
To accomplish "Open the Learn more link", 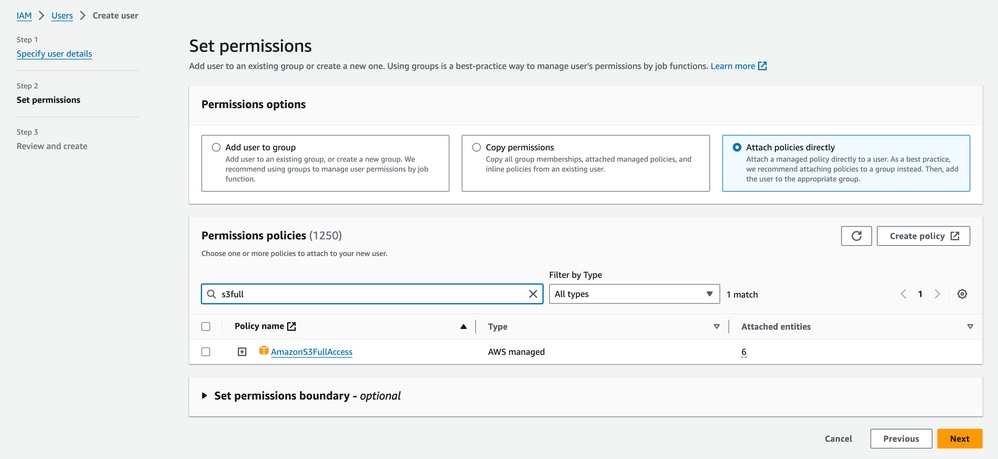I will (x=733, y=66).
